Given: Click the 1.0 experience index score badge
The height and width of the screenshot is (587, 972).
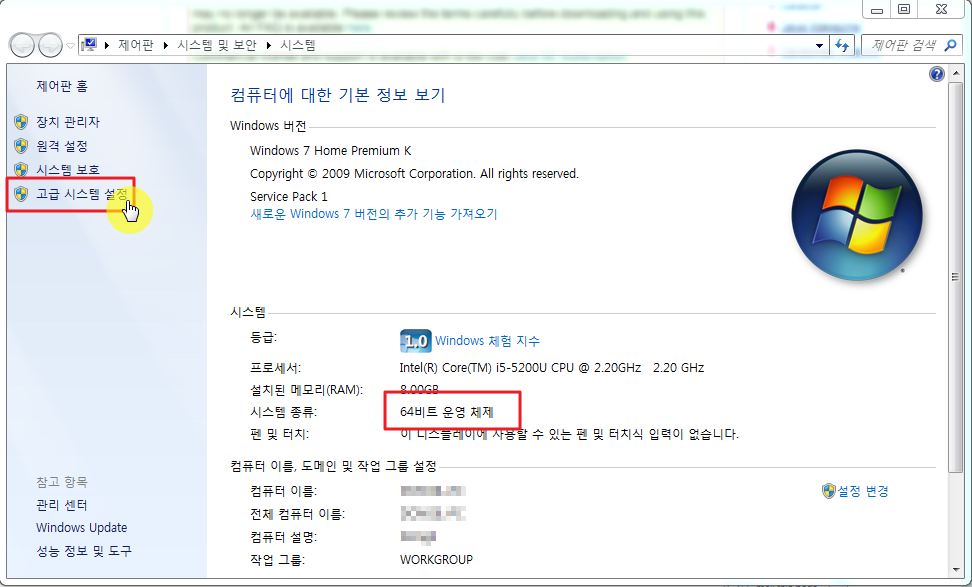Looking at the screenshot, I should pos(415,341).
